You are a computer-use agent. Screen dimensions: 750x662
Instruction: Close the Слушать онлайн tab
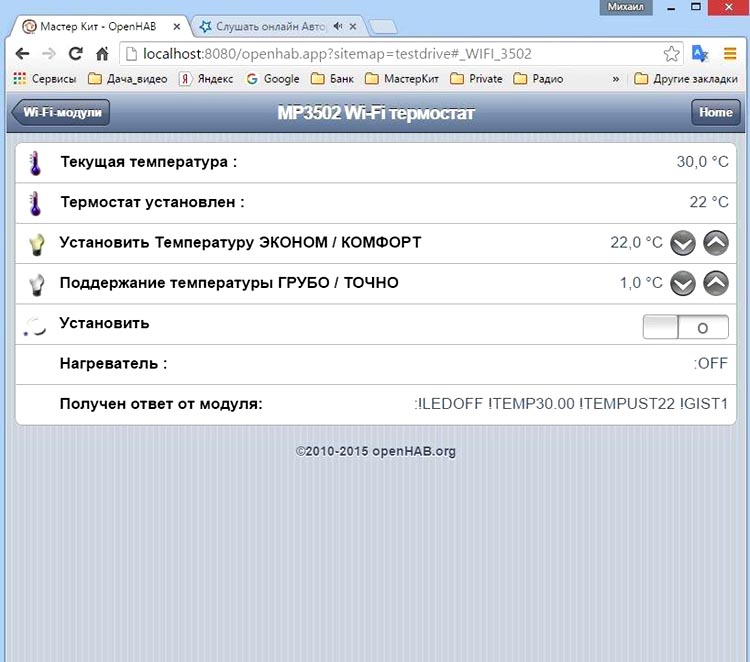tap(353, 26)
